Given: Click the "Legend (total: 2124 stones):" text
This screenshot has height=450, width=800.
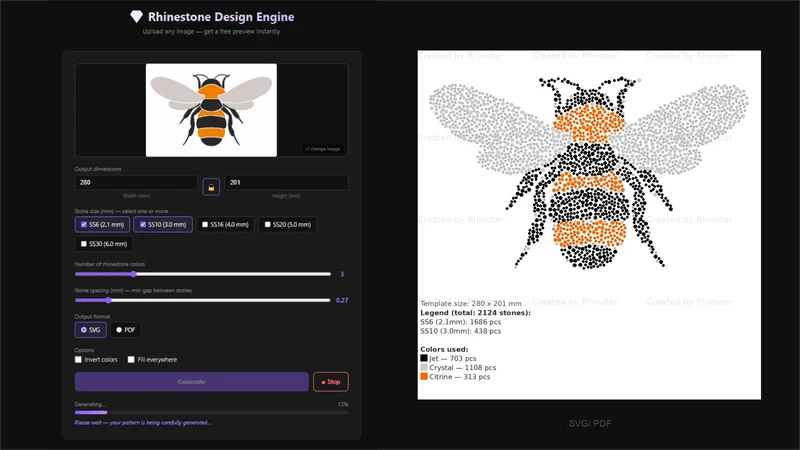Looking at the screenshot, I should point(476,313).
